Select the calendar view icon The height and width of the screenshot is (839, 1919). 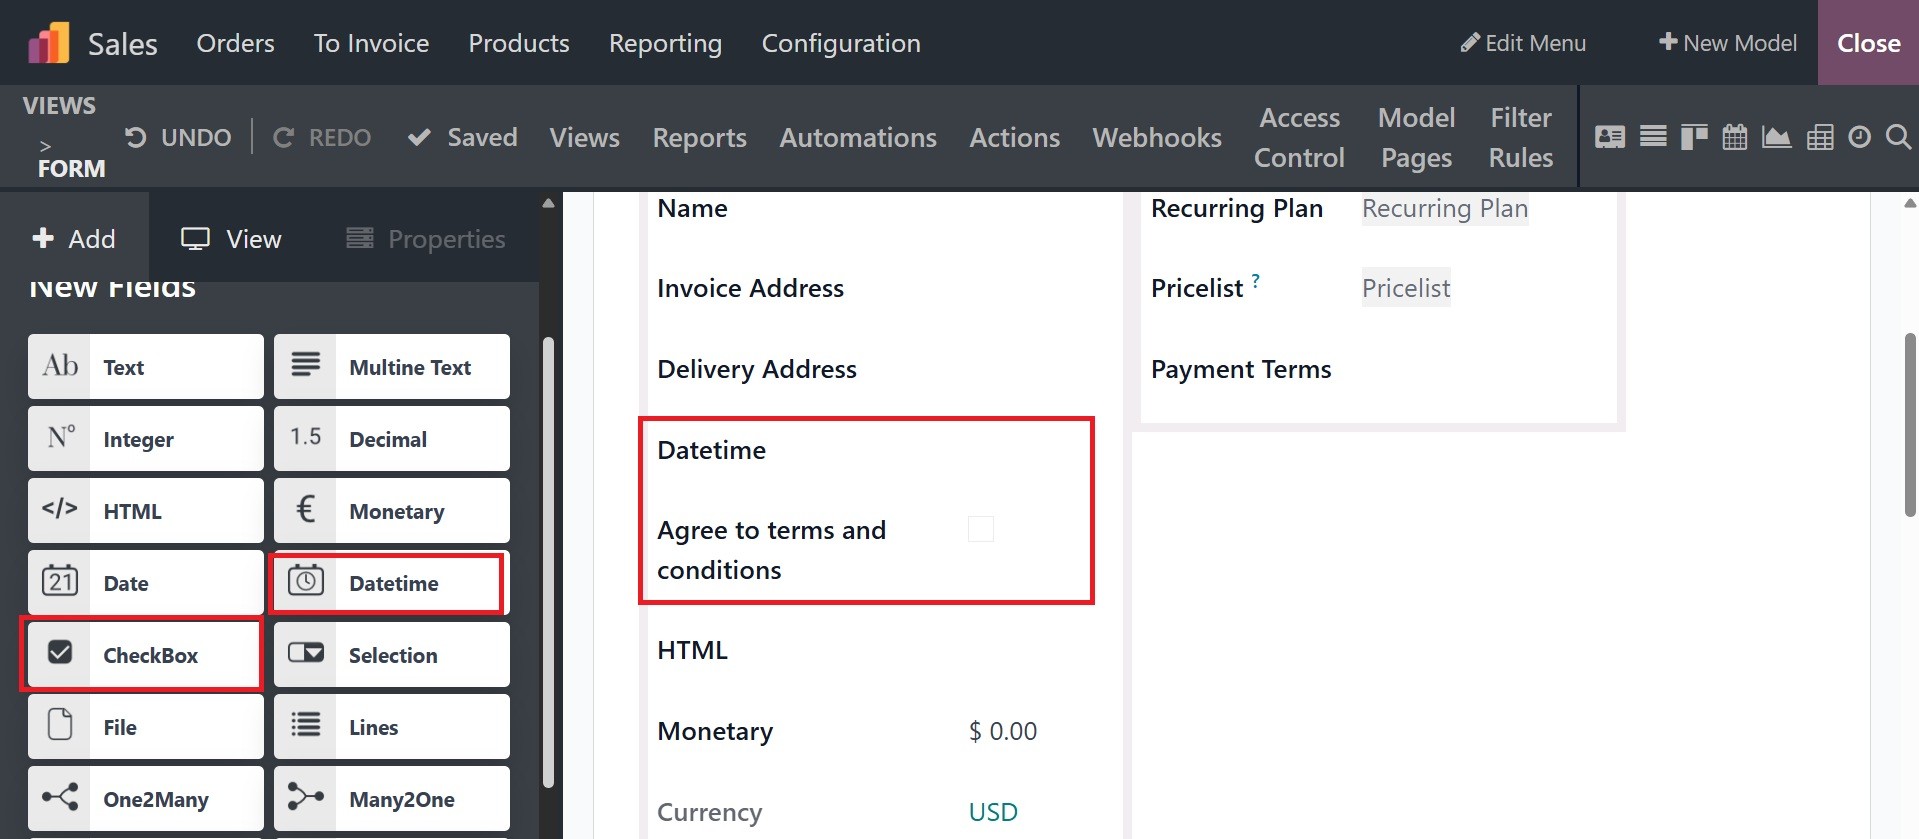(x=1735, y=137)
